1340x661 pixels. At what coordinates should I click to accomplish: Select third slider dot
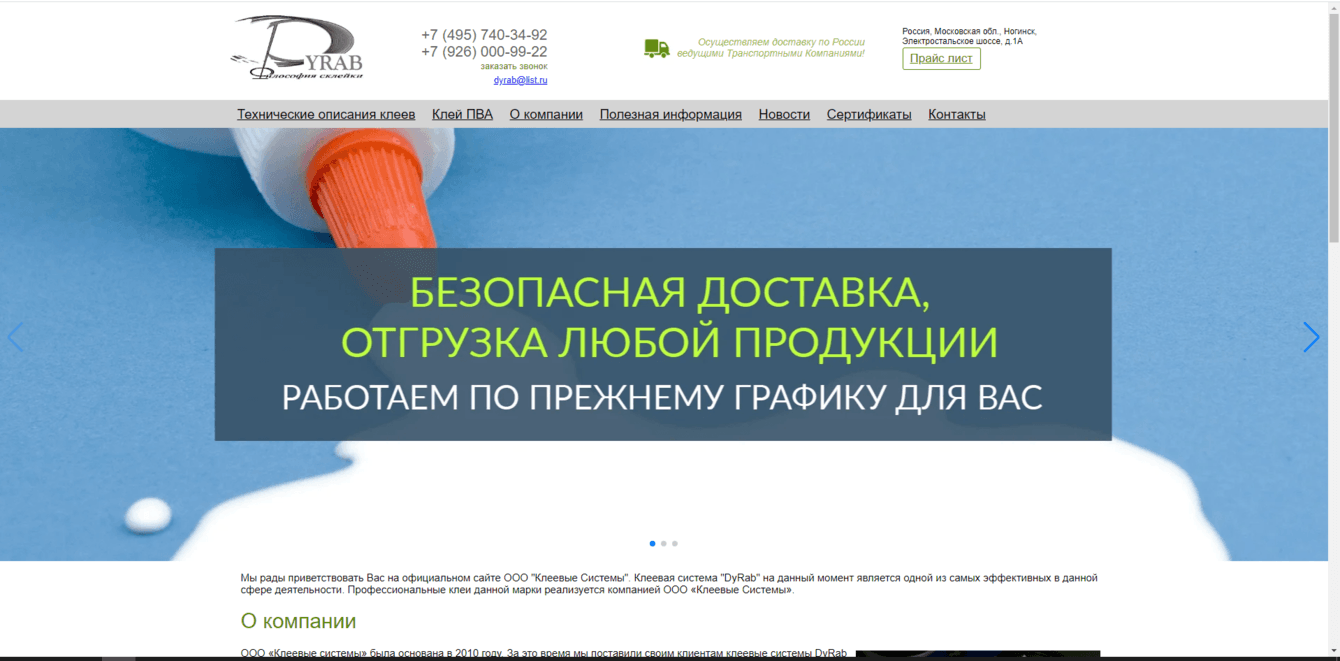(674, 544)
